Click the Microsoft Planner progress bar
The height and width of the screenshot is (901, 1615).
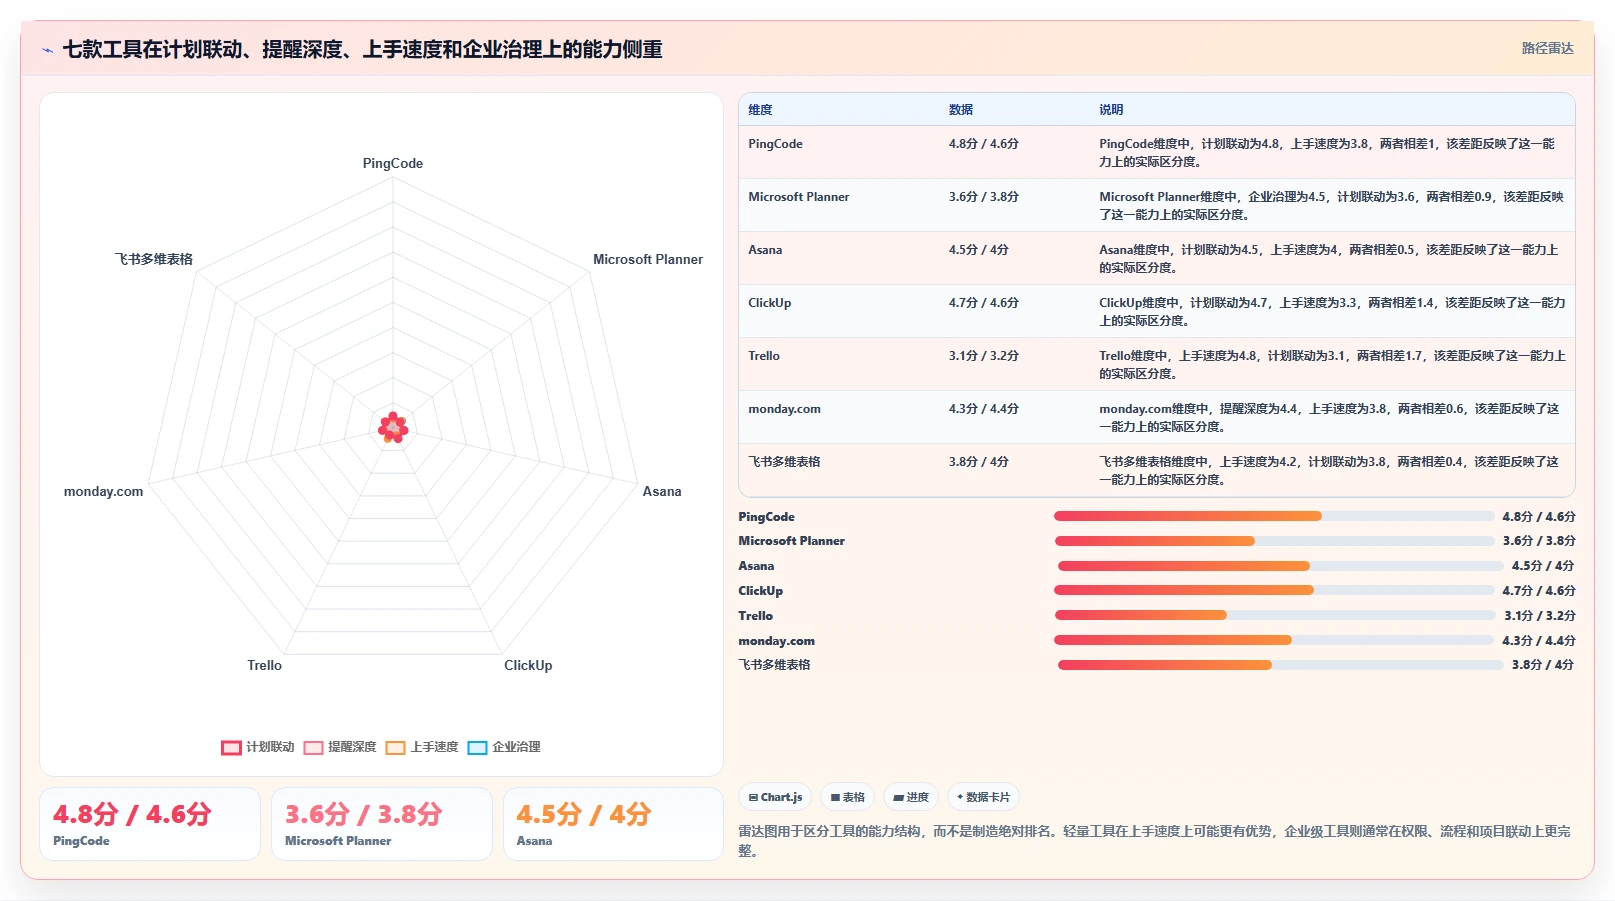1274,541
